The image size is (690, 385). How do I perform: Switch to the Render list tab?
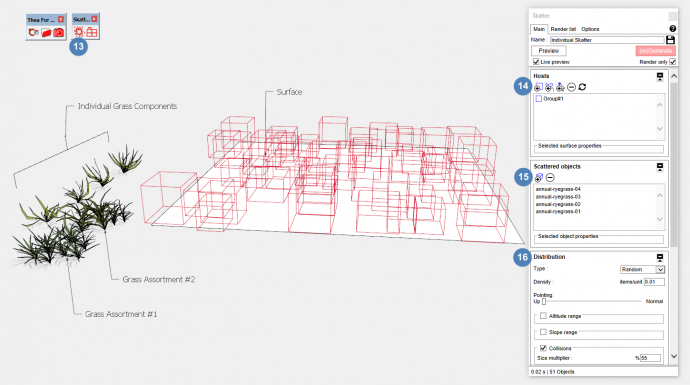coord(563,29)
